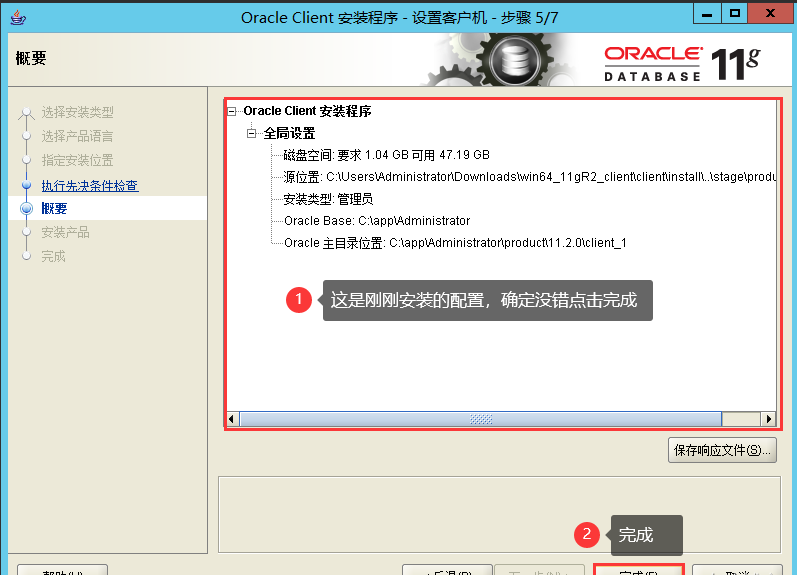Click the horizontal scrollbar left arrow
The width and height of the screenshot is (797, 575).
pyautogui.click(x=232, y=419)
